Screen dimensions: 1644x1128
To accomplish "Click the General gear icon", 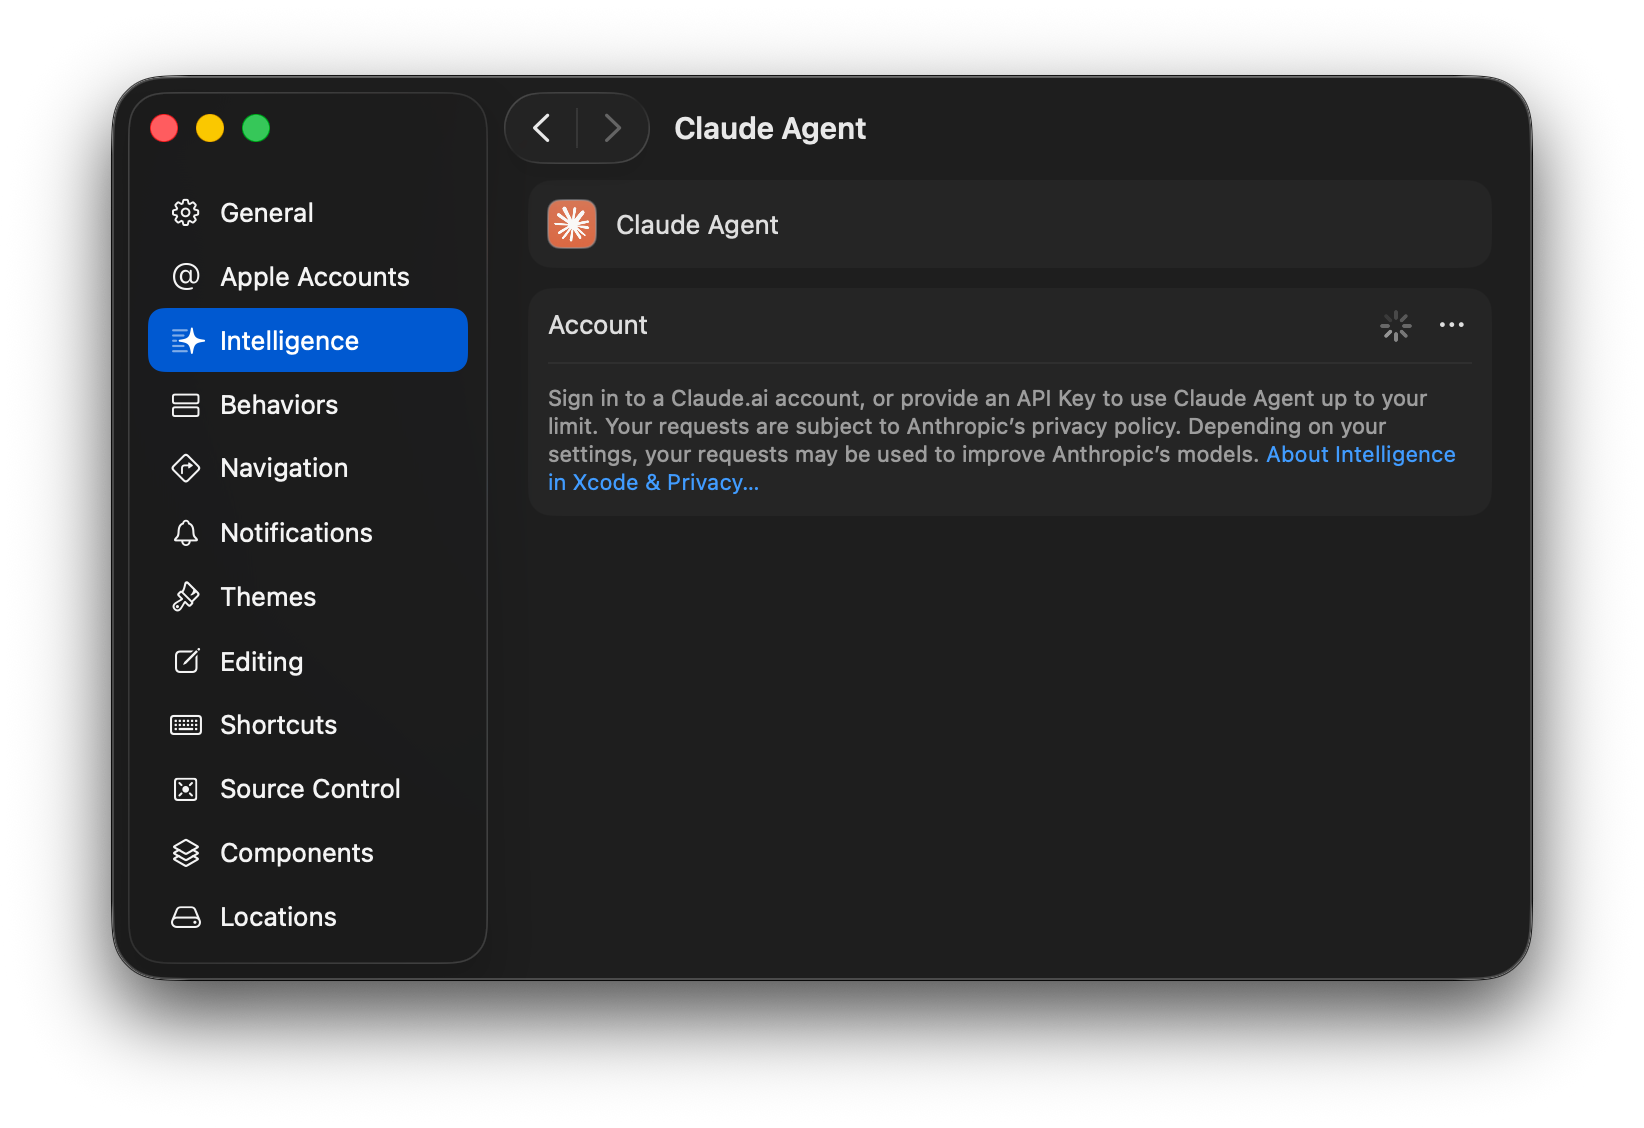I will click(186, 213).
